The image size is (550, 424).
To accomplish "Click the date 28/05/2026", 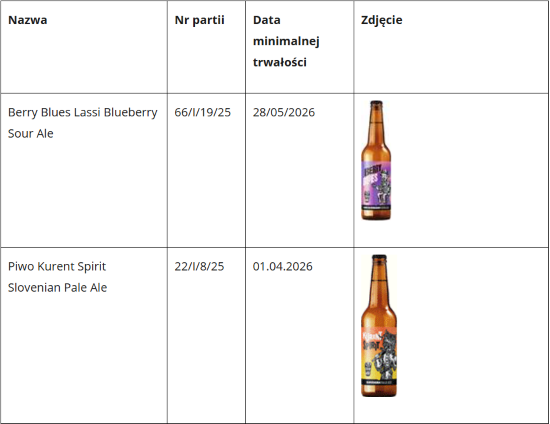I will [x=284, y=112].
